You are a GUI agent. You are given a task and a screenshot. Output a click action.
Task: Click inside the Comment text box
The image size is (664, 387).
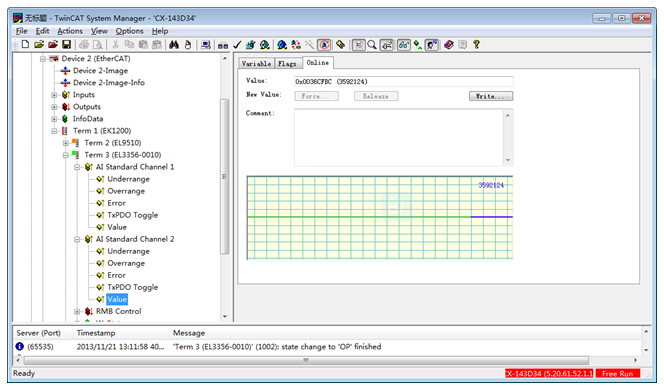point(399,137)
